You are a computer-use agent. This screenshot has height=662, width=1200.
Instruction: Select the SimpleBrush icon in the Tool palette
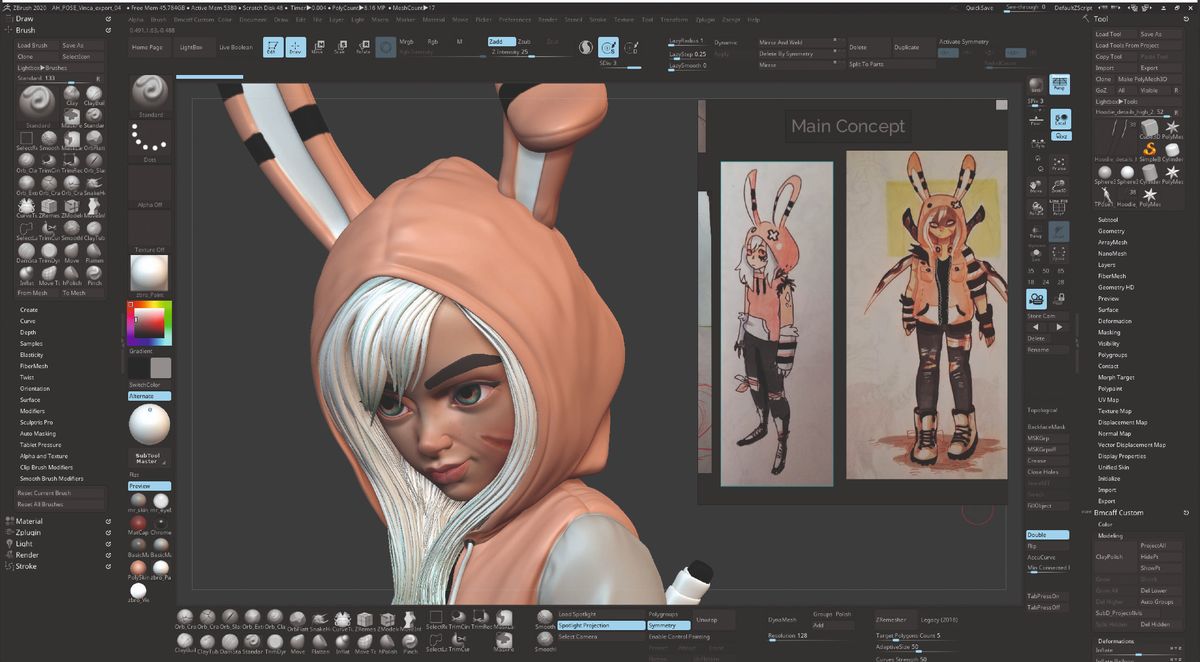click(x=1149, y=149)
